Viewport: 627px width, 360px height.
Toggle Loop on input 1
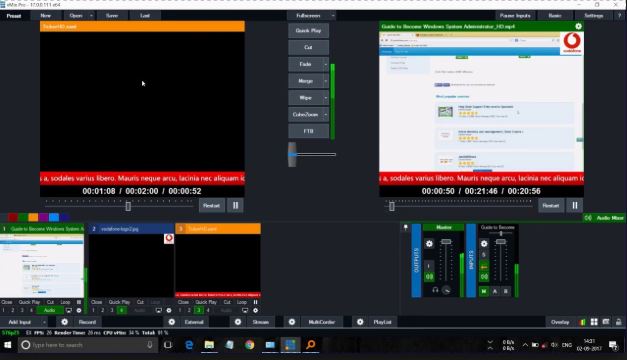[x=65, y=302]
